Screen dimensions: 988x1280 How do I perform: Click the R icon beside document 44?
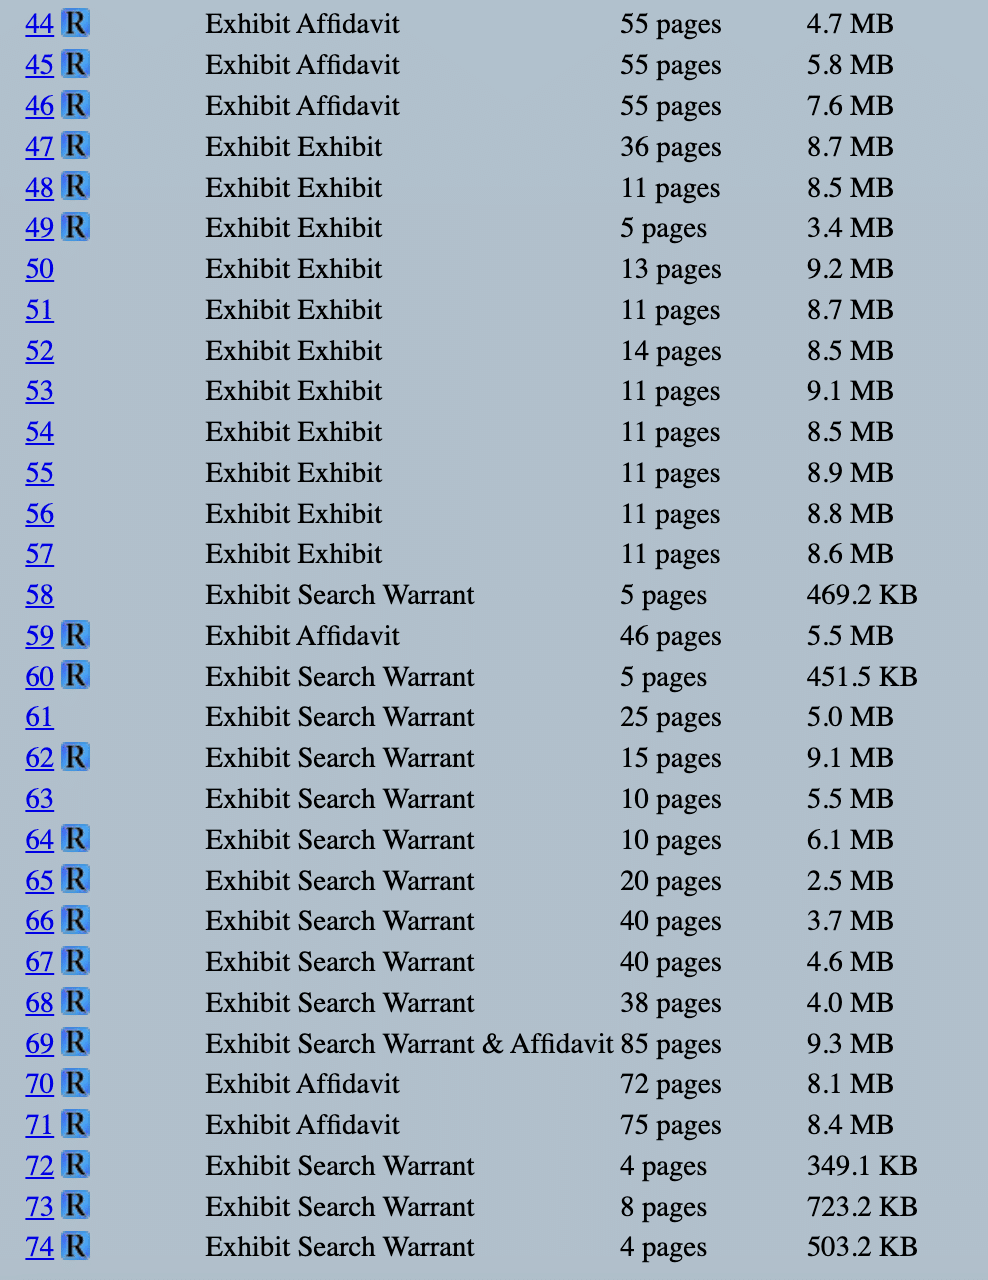coord(75,23)
